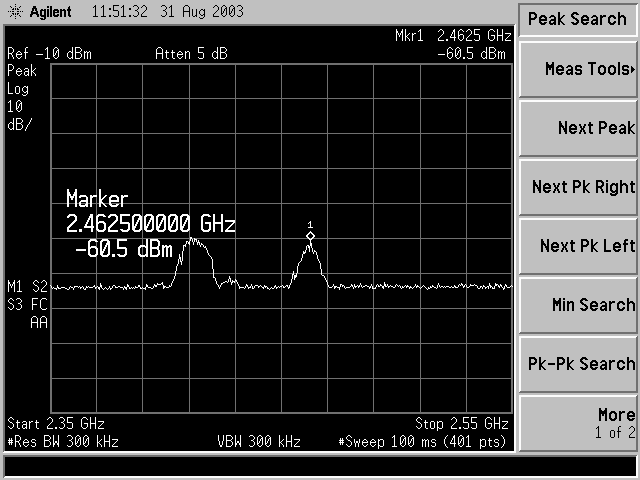This screenshot has height=480, width=640.
Task: Click the Stop 2.55 GHz label
Action: coord(462,424)
